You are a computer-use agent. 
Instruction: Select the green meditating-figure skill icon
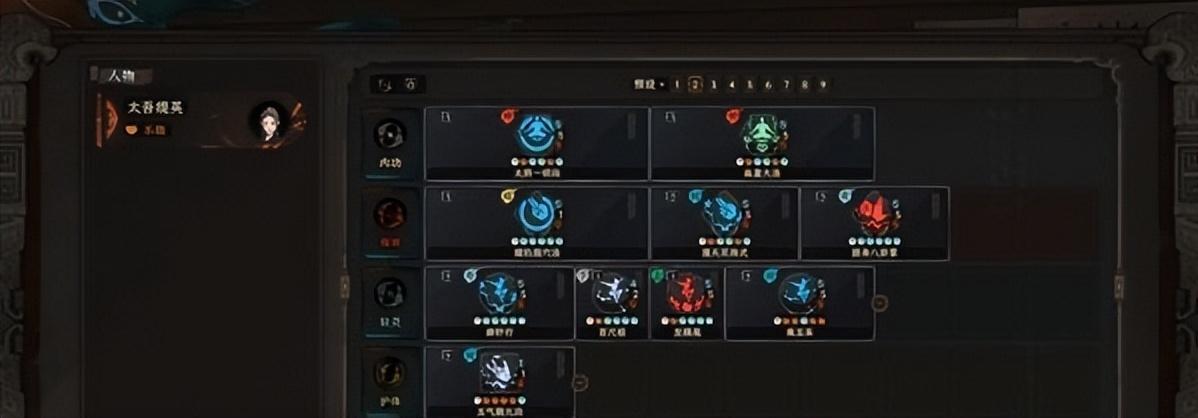point(762,135)
